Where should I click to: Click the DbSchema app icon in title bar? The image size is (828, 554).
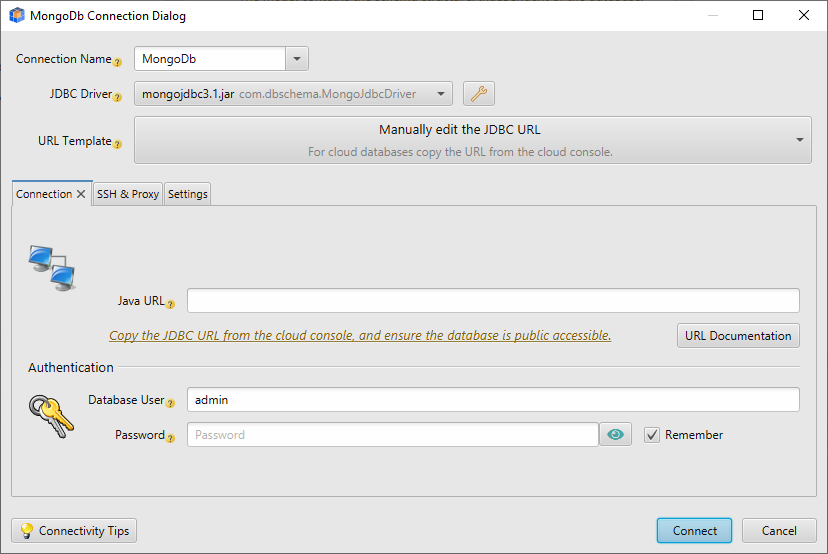click(x=17, y=15)
